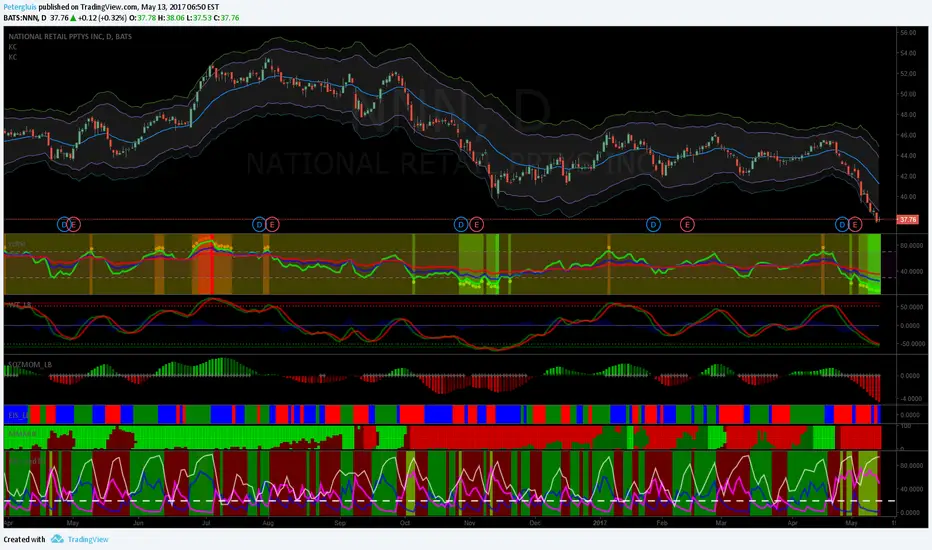Viewport: 932px width, 550px height.
Task: Open the earnings E marker in February 2017
Action: pos(687,224)
